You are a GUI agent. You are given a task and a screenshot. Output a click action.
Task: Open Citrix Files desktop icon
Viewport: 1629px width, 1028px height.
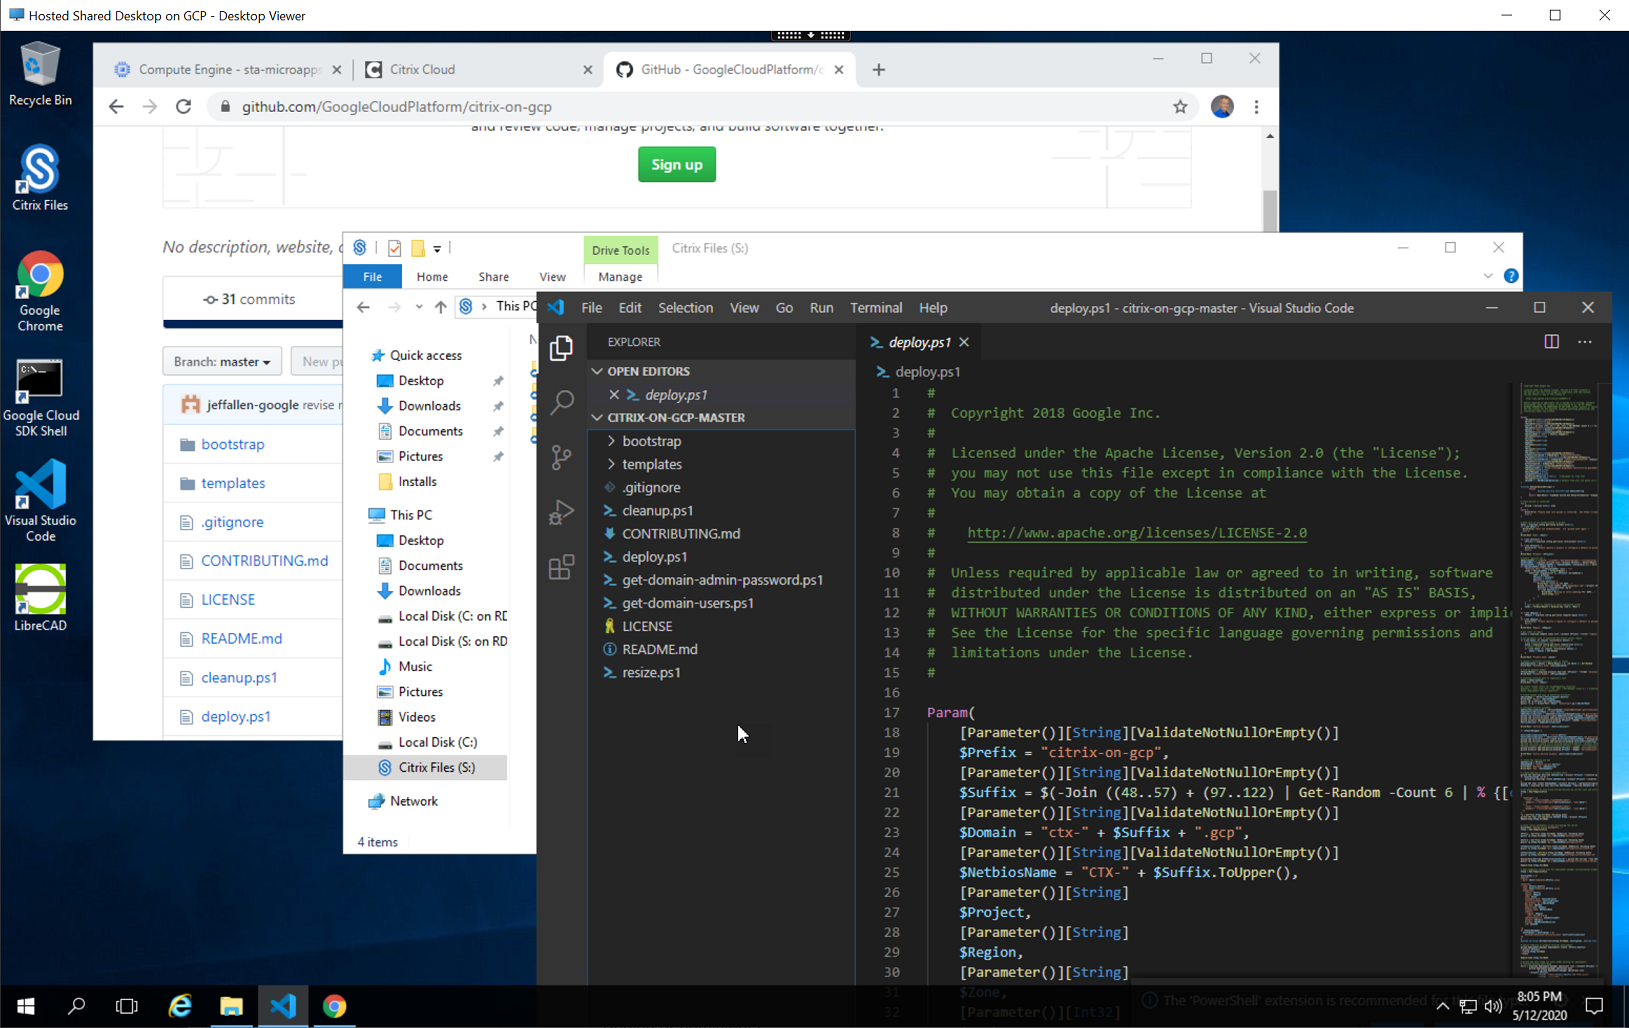pyautogui.click(x=40, y=178)
